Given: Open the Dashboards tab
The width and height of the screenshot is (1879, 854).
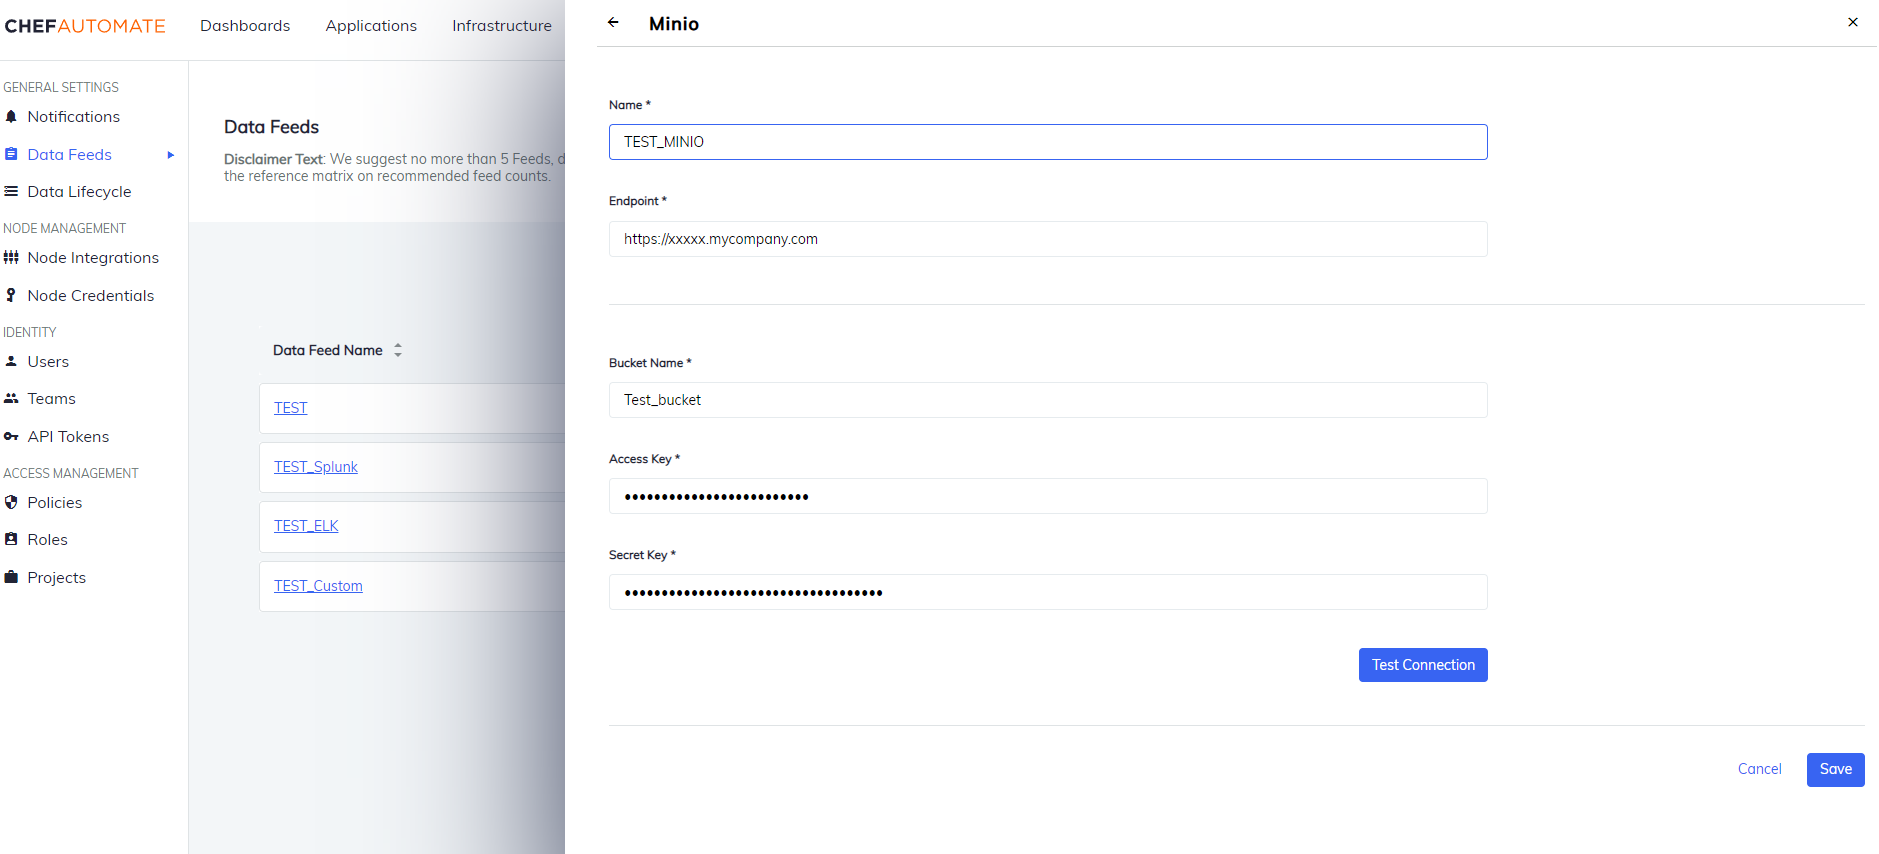Looking at the screenshot, I should 245,26.
